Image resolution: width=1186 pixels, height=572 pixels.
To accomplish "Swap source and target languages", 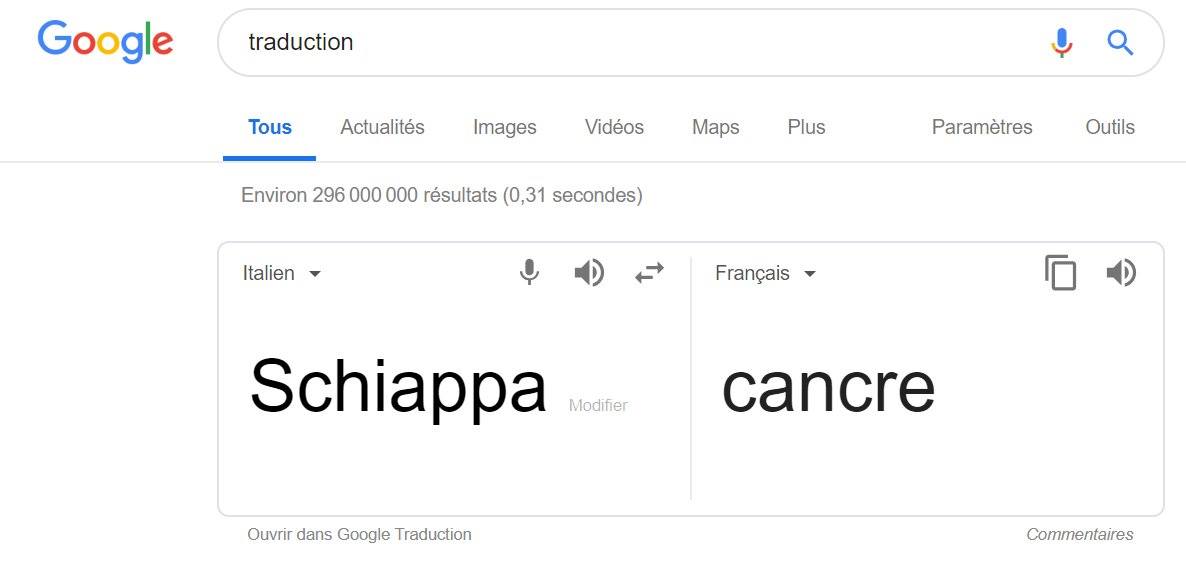I will tap(649, 272).
